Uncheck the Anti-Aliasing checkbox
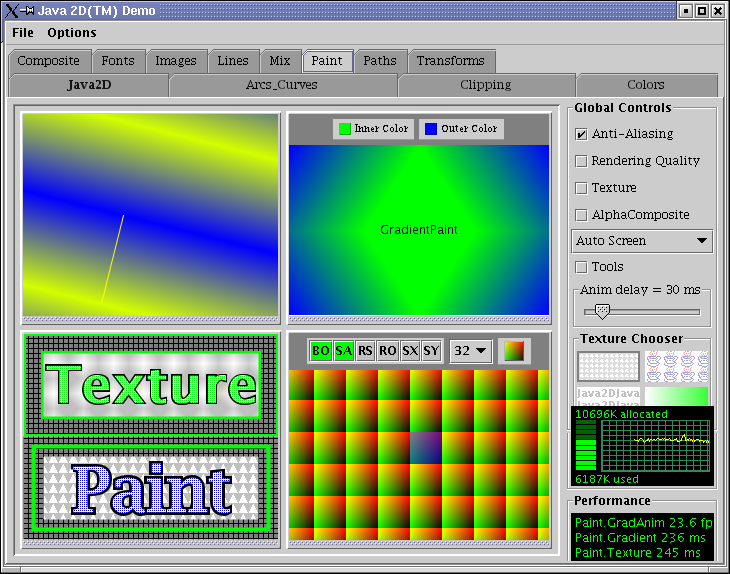Image resolution: width=730 pixels, height=574 pixels. (582, 134)
